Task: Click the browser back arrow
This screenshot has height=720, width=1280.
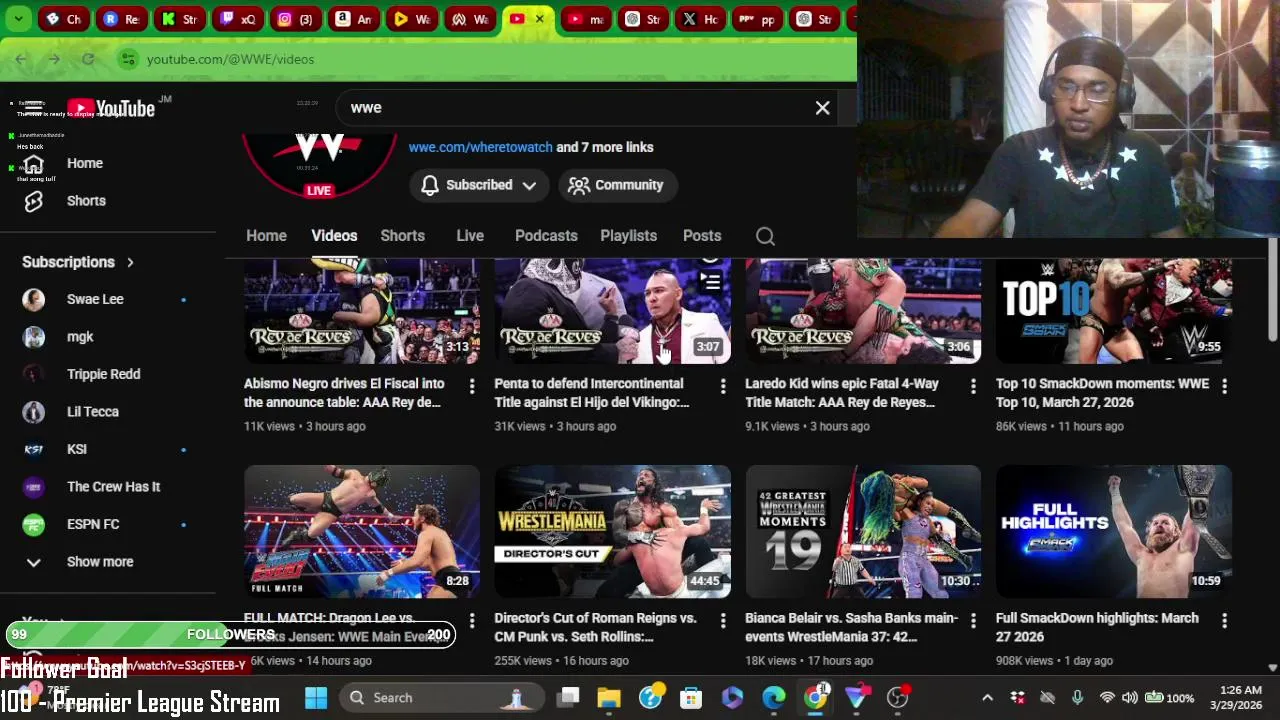Action: point(21,59)
